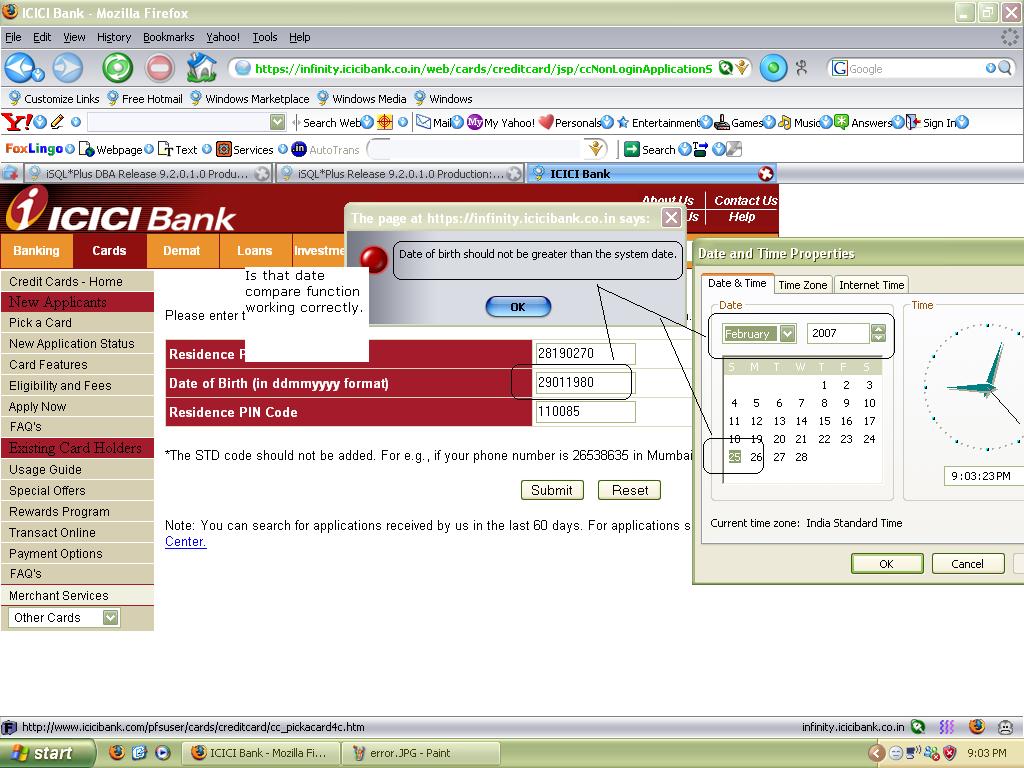Viewport: 1024px width, 768px height.
Task: Click the Firefox back arrow button
Action: (20, 68)
